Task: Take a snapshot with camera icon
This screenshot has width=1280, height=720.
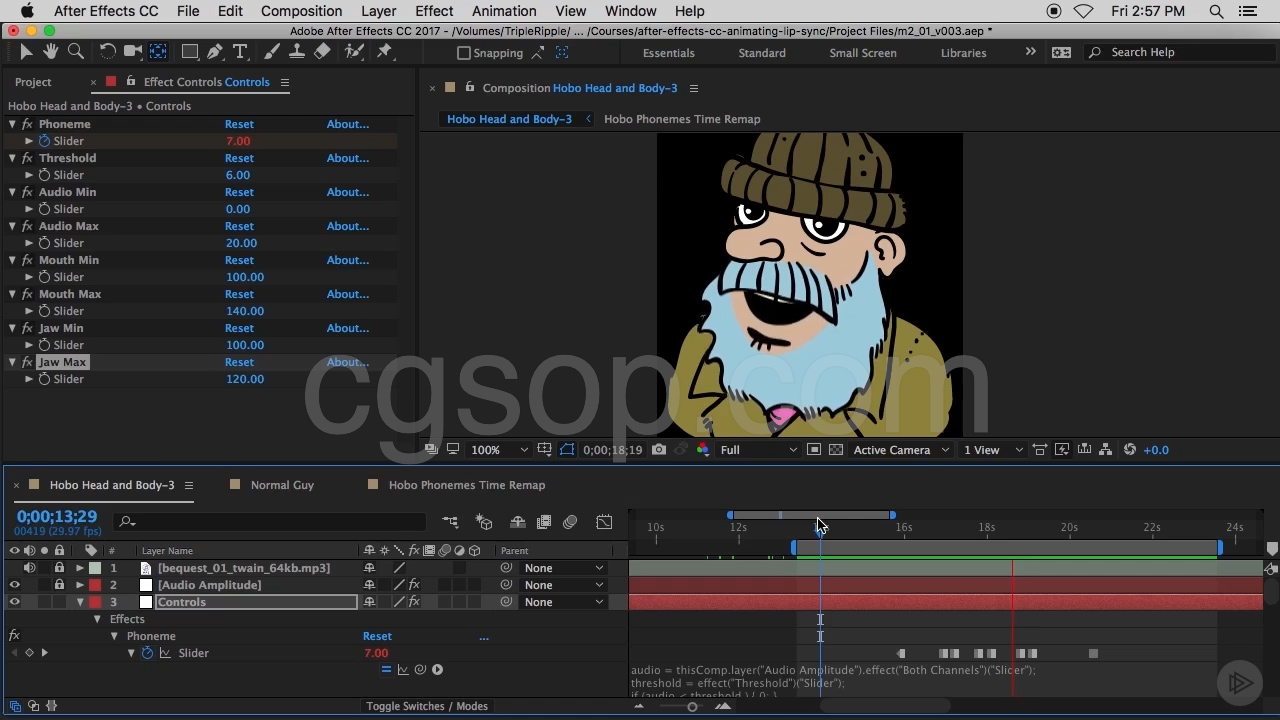Action: click(x=659, y=450)
